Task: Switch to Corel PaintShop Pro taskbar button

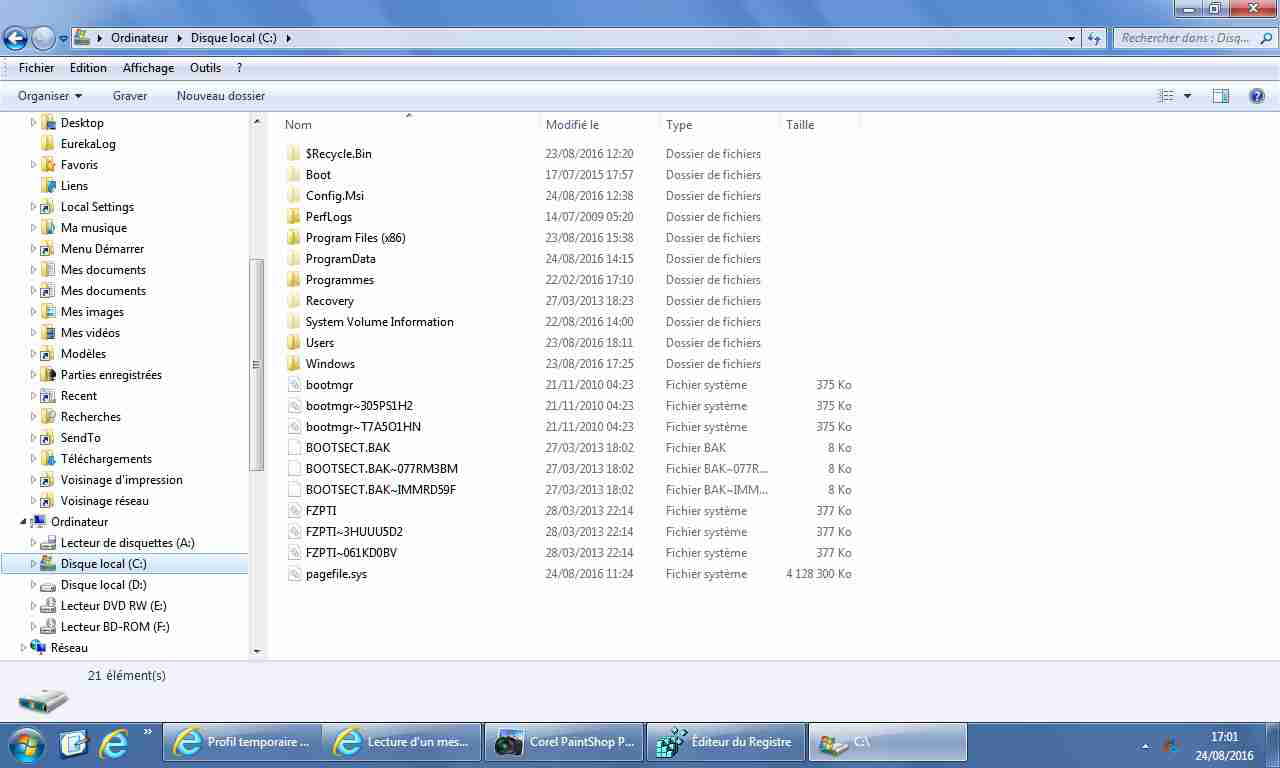Action: point(565,742)
